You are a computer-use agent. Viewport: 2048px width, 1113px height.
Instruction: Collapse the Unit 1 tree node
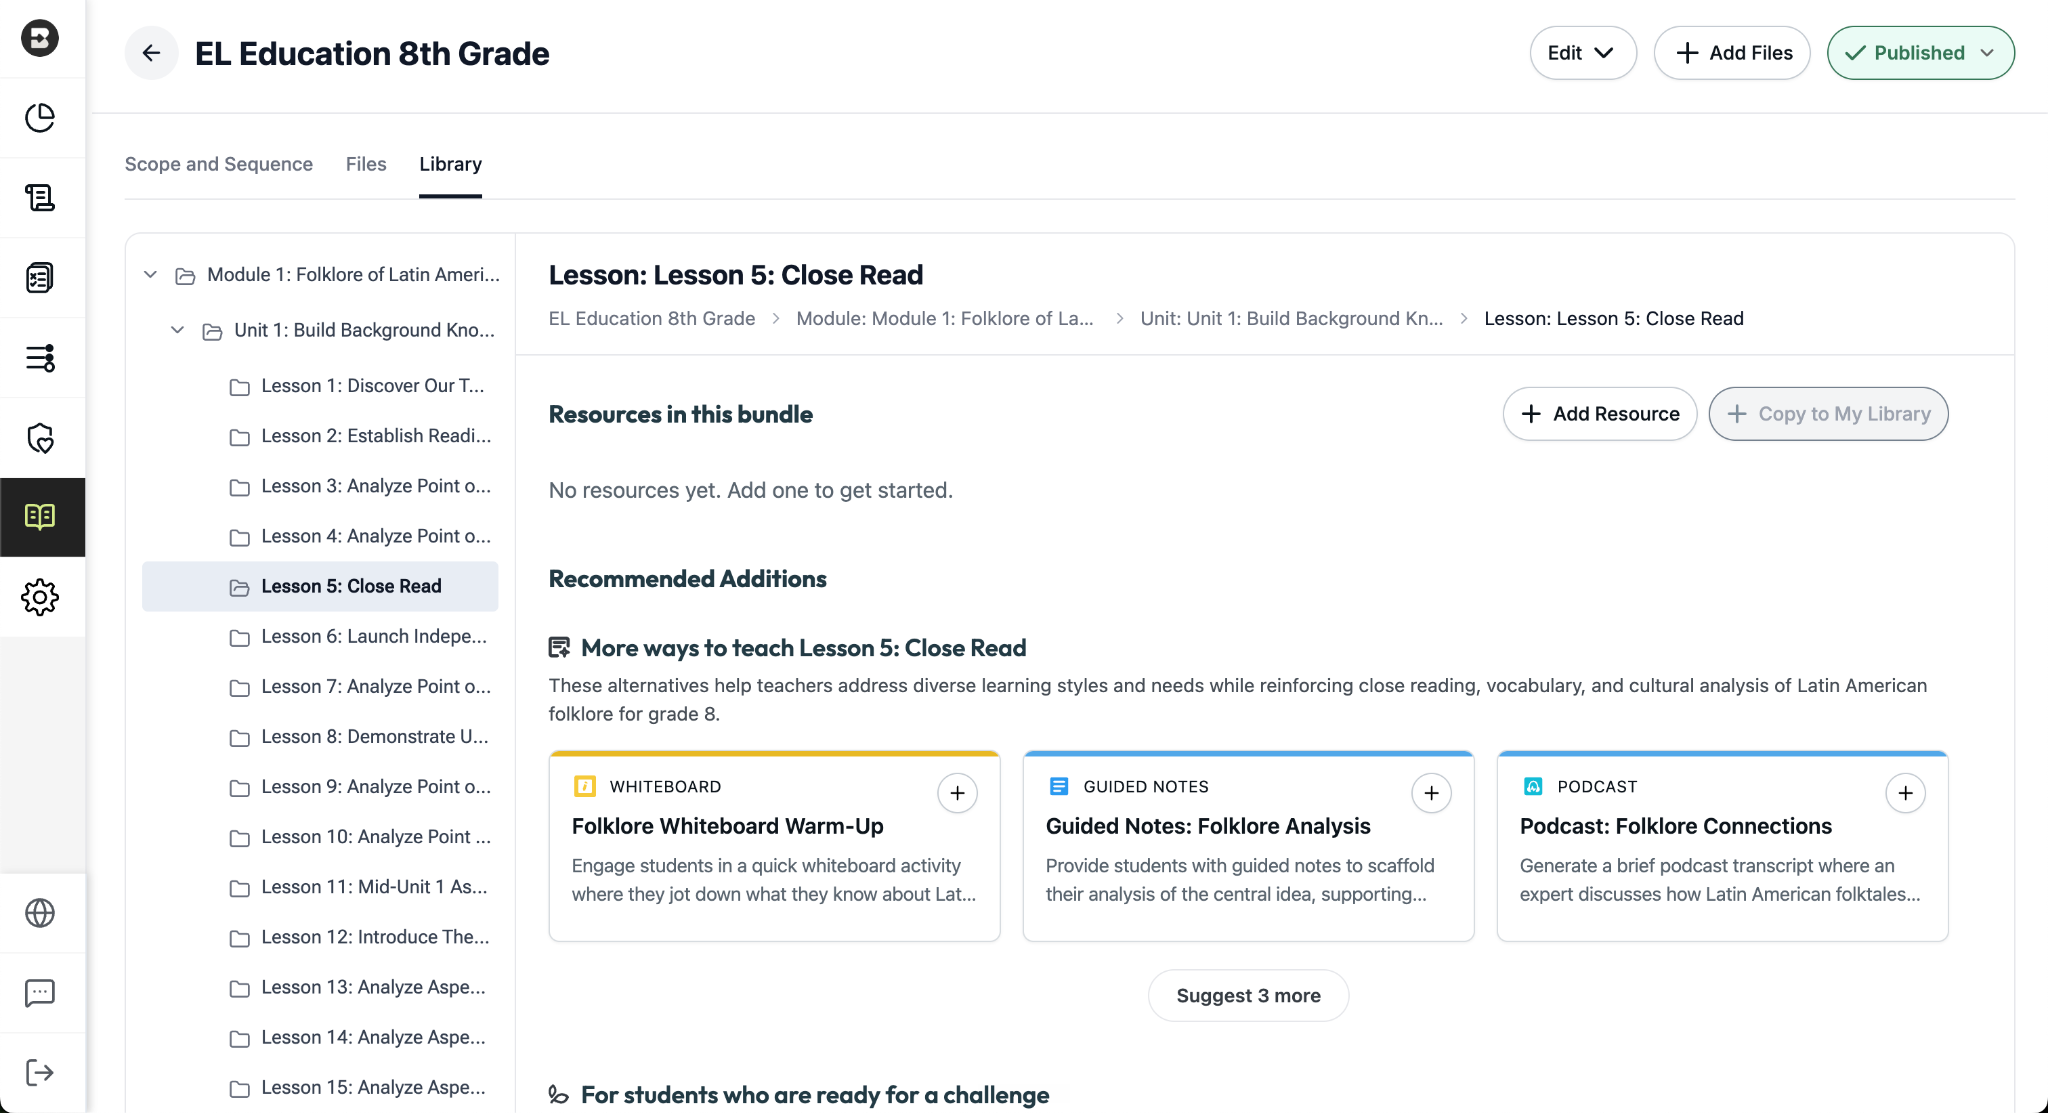tap(177, 330)
